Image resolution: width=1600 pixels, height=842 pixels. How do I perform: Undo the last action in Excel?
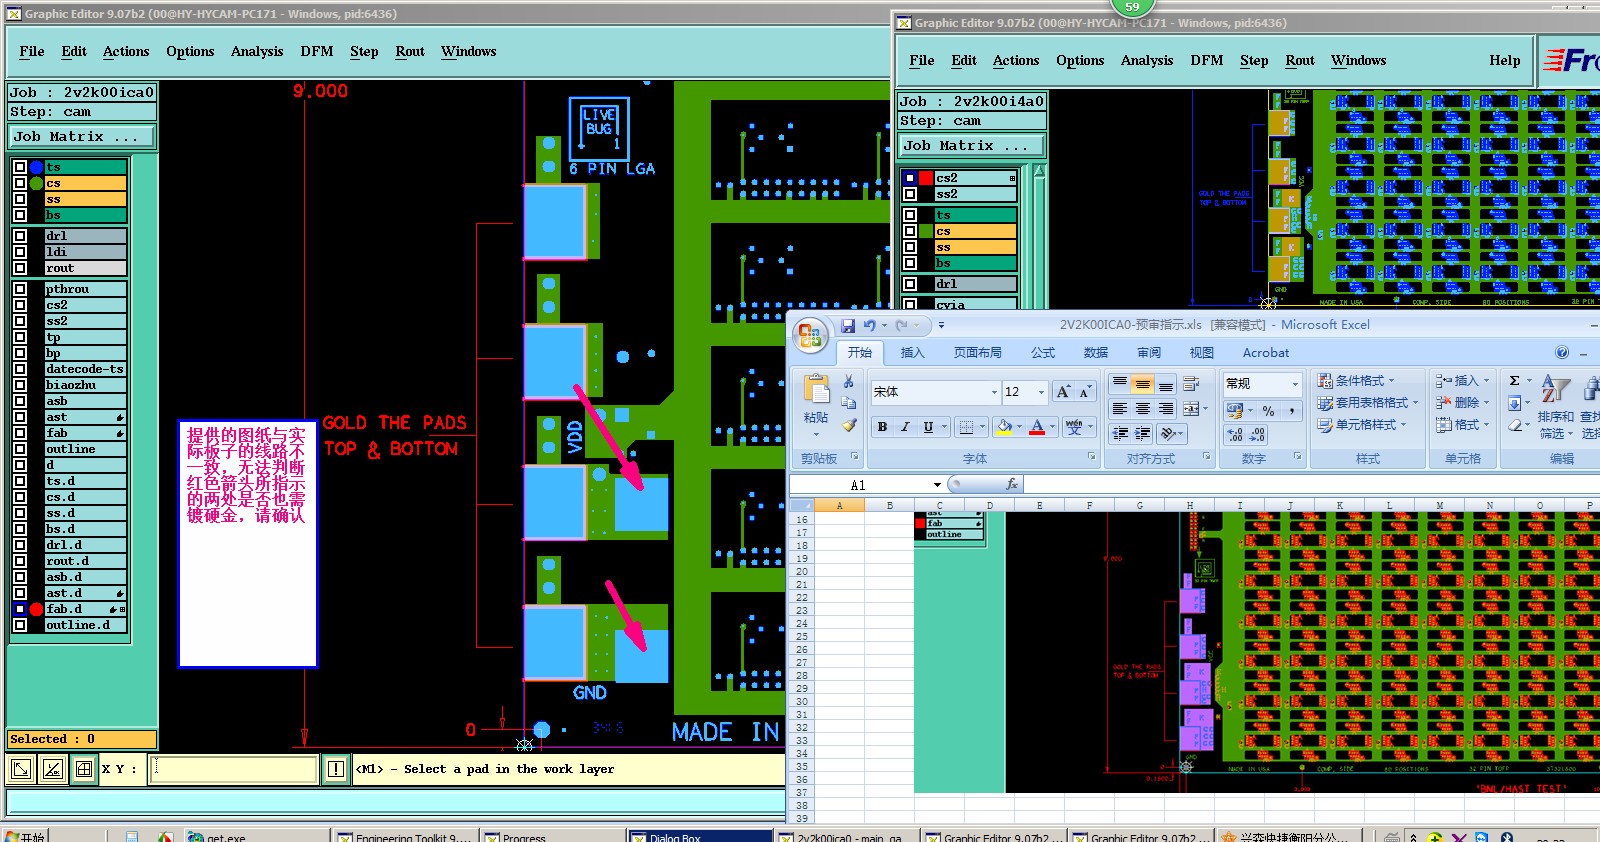pyautogui.click(x=869, y=326)
